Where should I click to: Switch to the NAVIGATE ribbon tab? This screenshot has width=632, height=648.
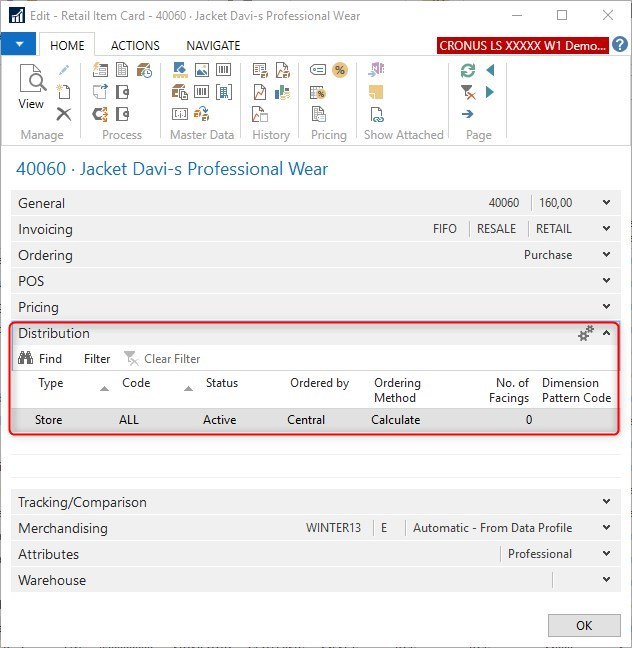[213, 45]
